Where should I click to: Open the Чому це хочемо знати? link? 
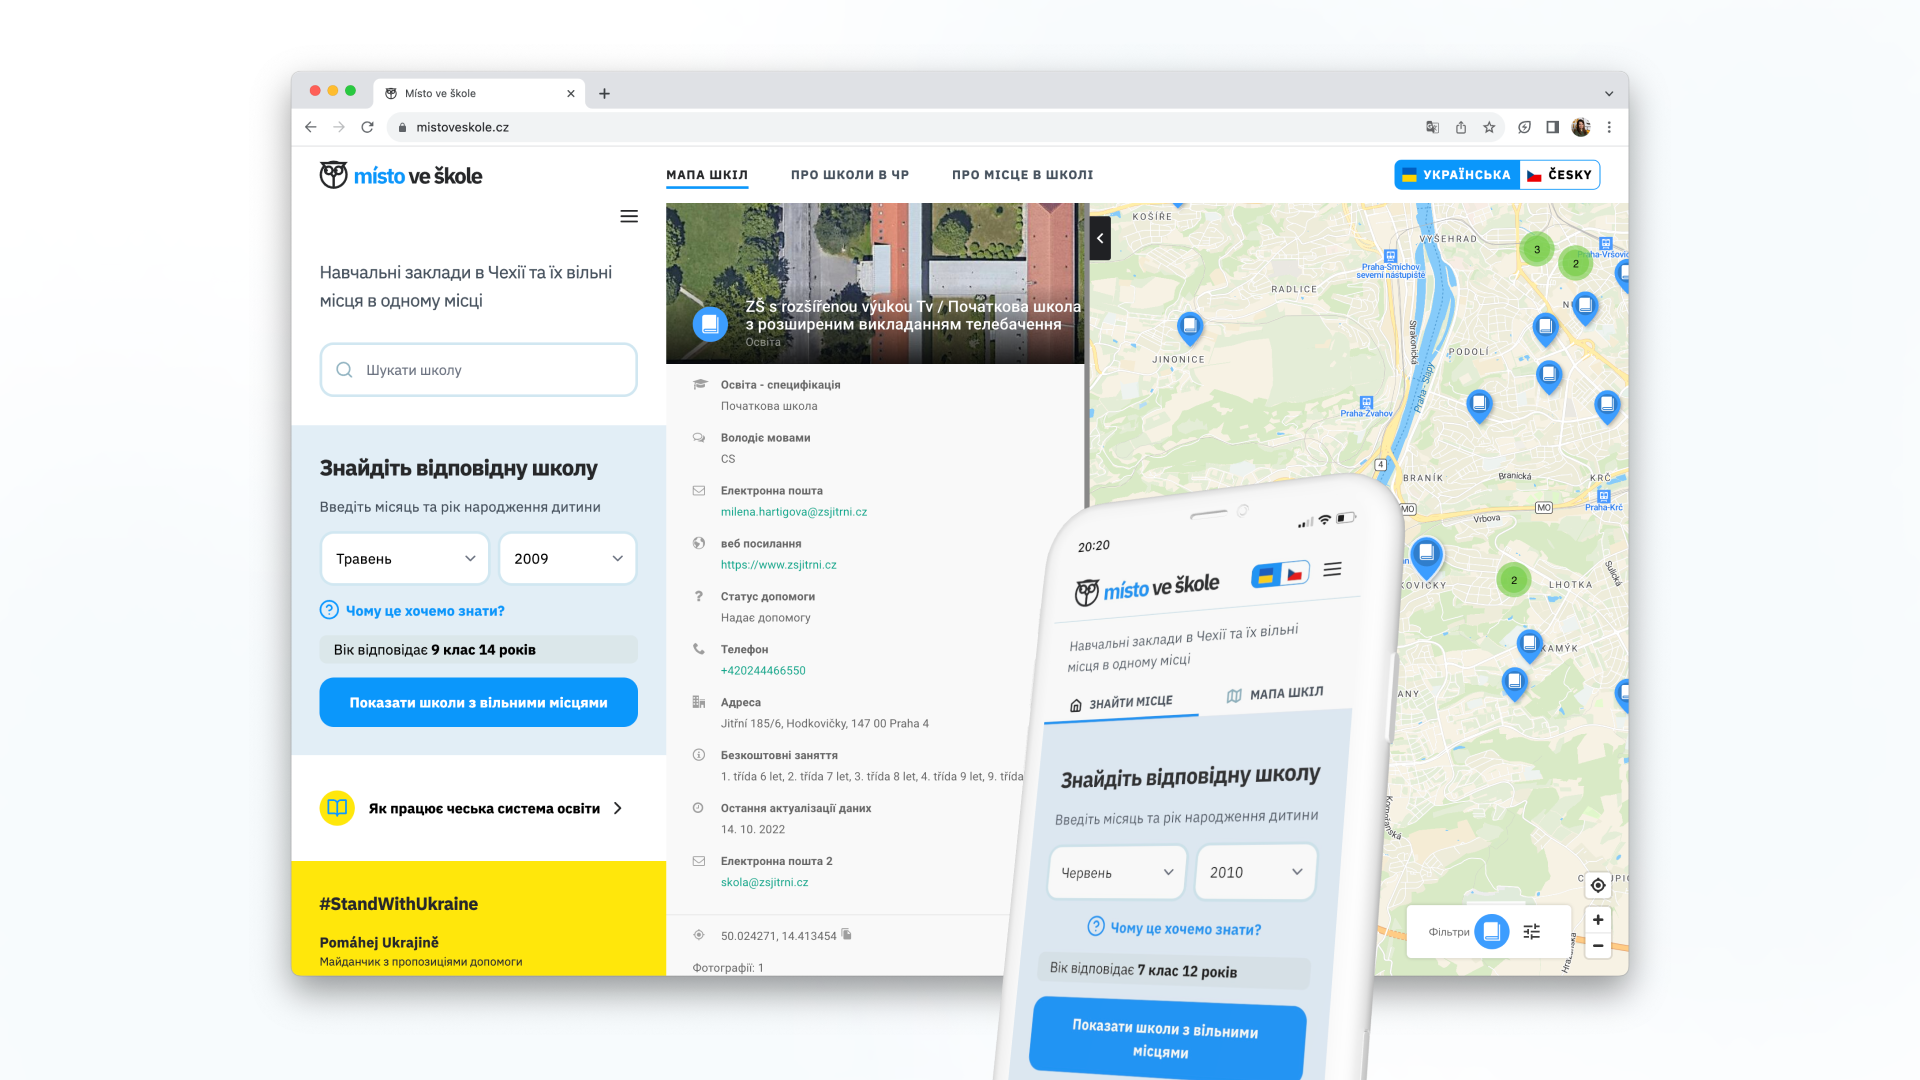[x=425, y=611]
